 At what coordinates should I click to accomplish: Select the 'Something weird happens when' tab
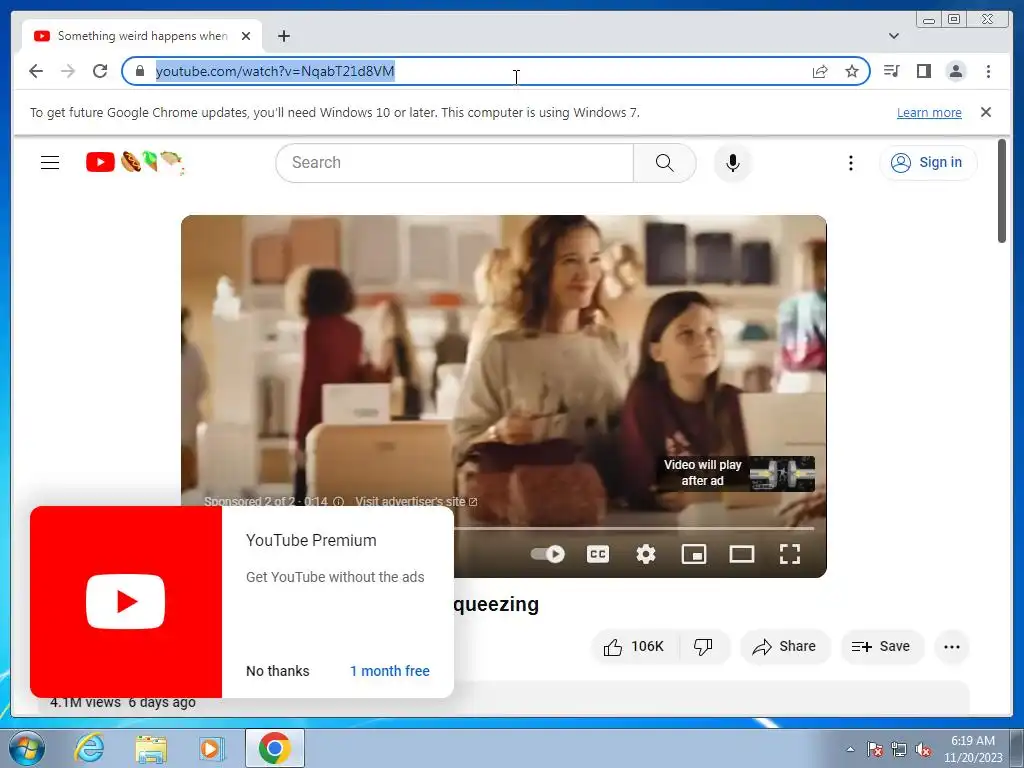(x=142, y=36)
